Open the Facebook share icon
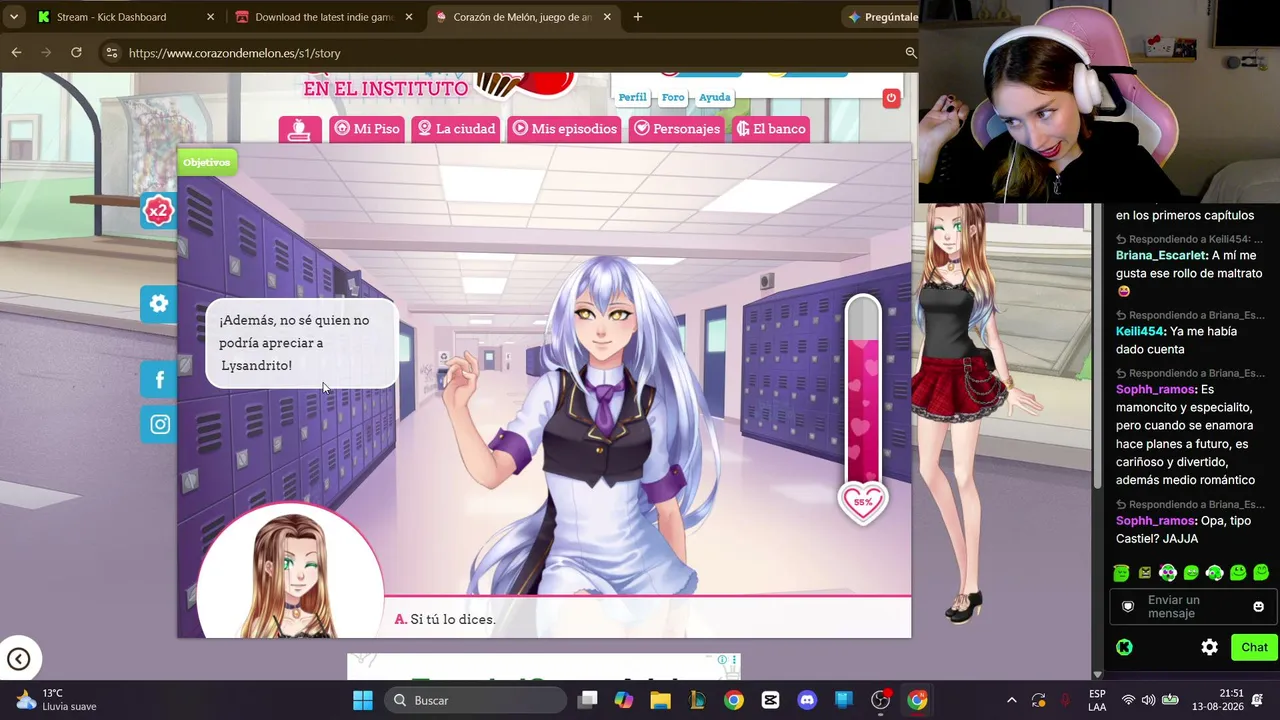 [x=159, y=379]
